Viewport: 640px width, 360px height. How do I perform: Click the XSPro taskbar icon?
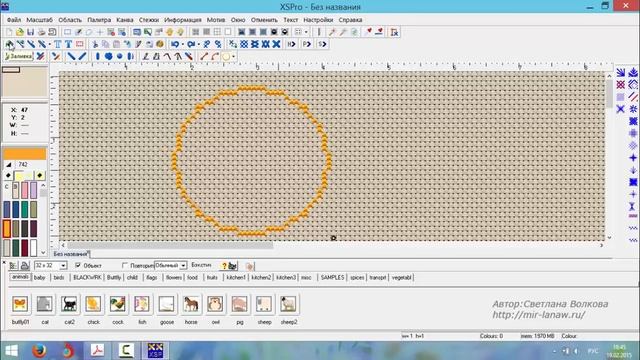pyautogui.click(x=155, y=351)
